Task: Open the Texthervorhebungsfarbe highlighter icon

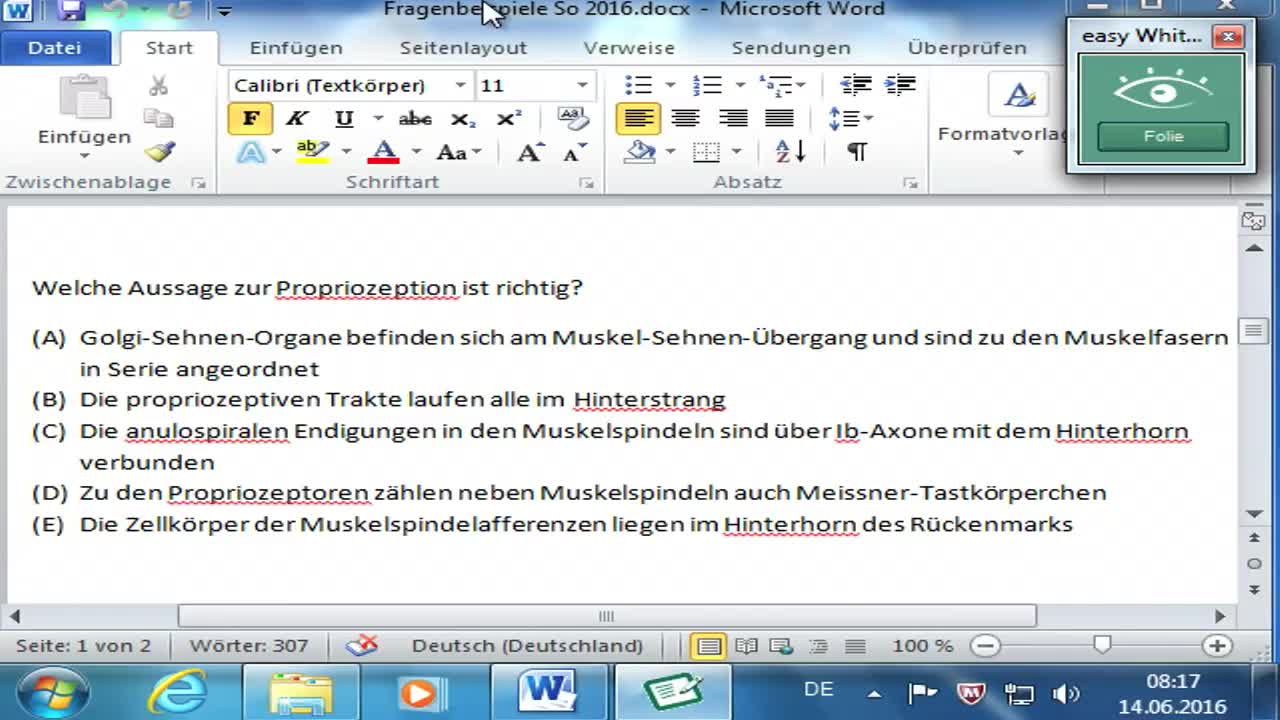Action: [x=311, y=152]
